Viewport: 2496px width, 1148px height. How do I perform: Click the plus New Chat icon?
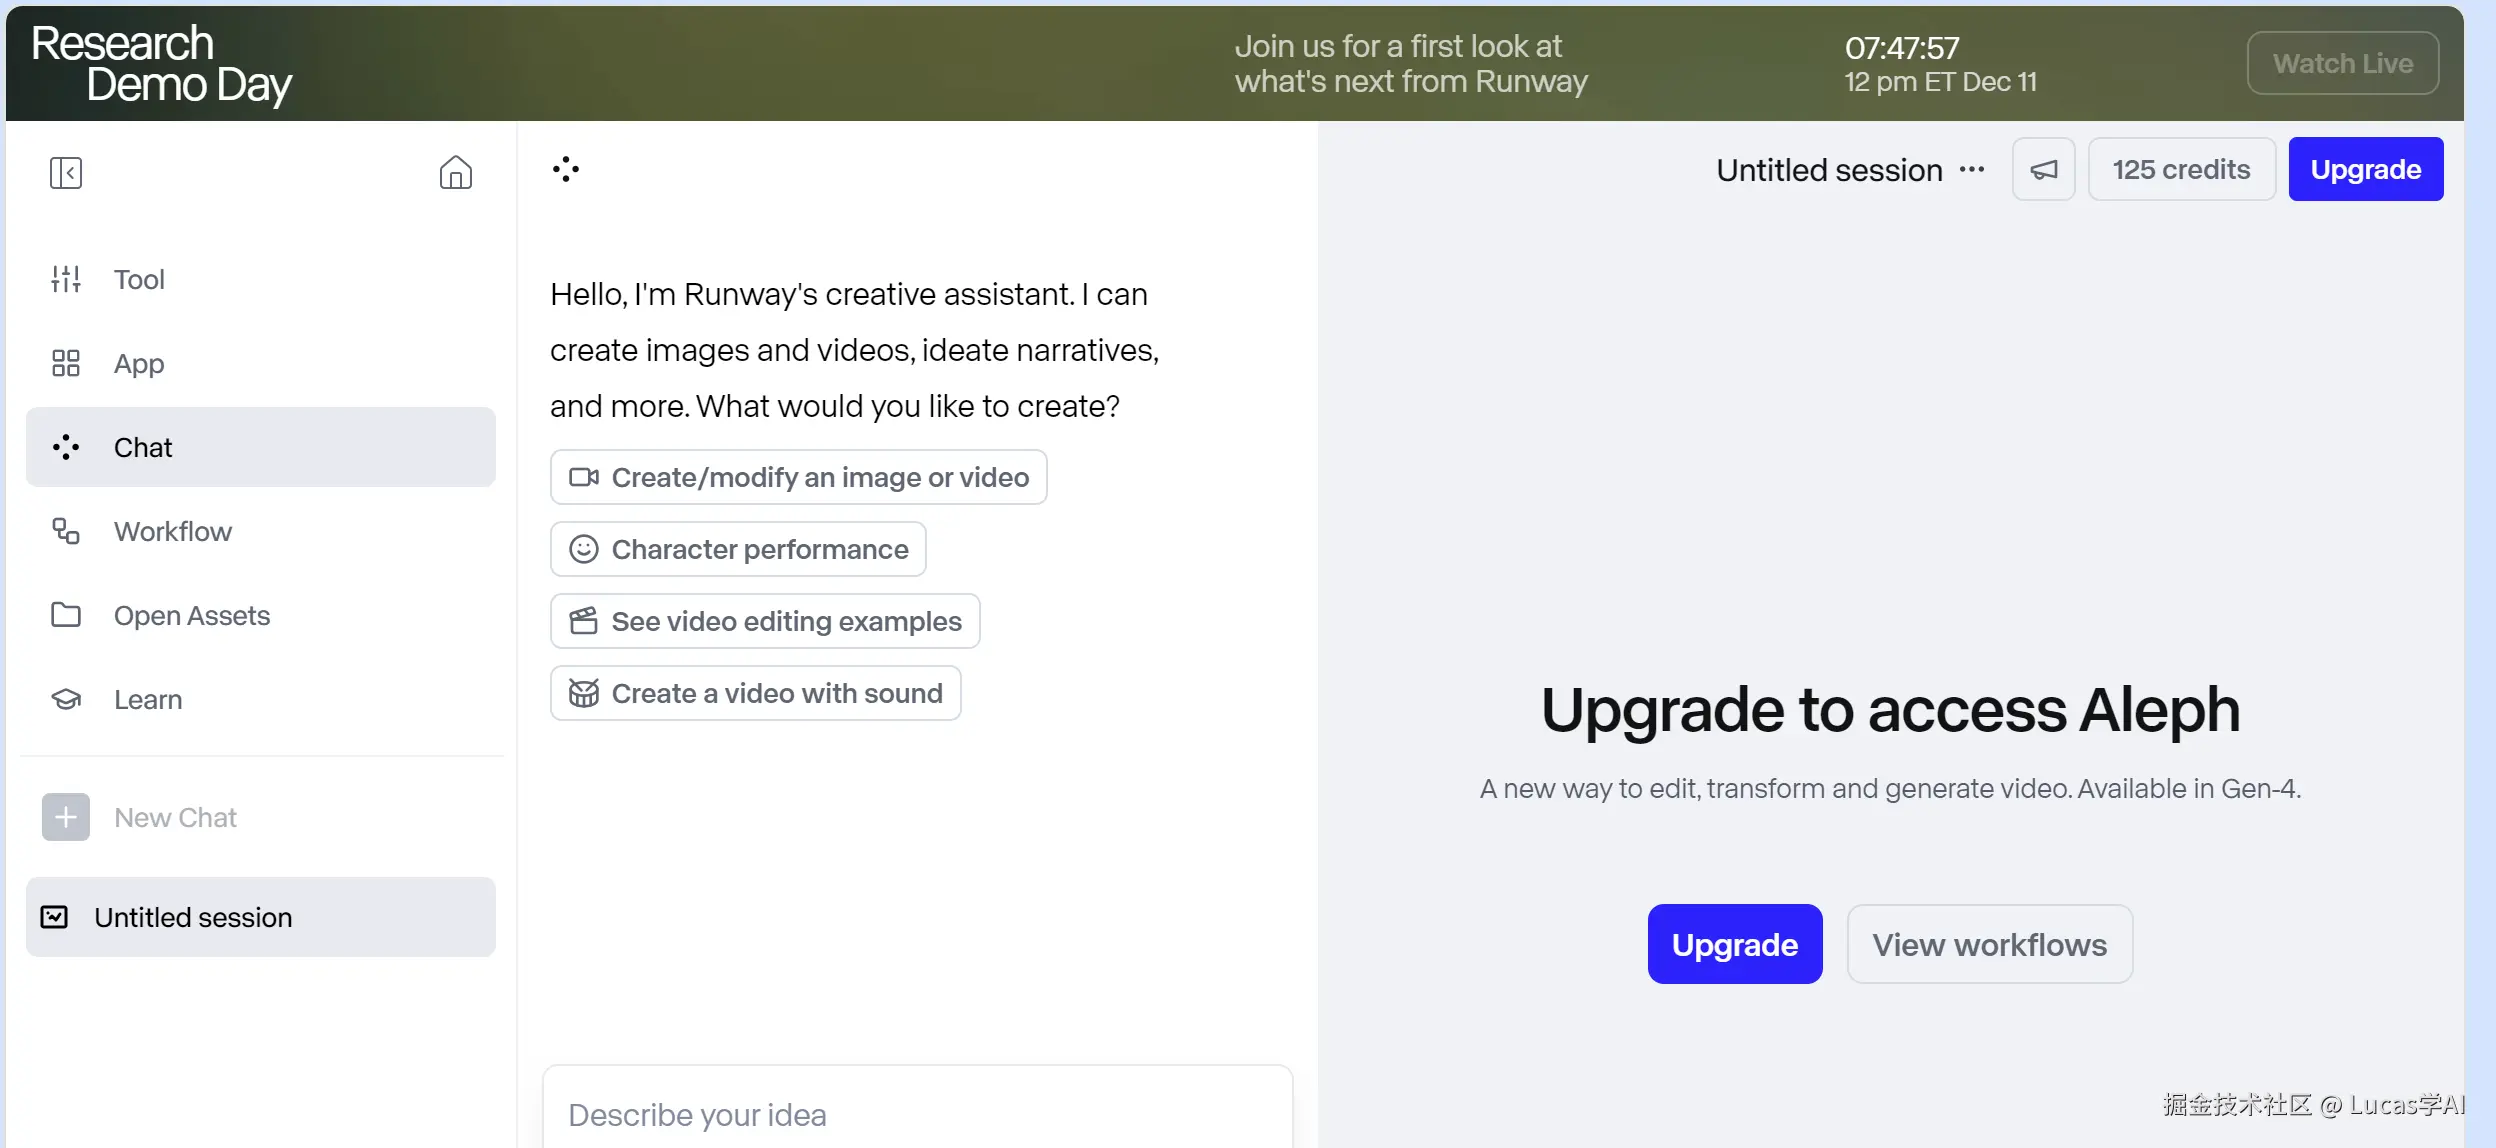pyautogui.click(x=66, y=817)
